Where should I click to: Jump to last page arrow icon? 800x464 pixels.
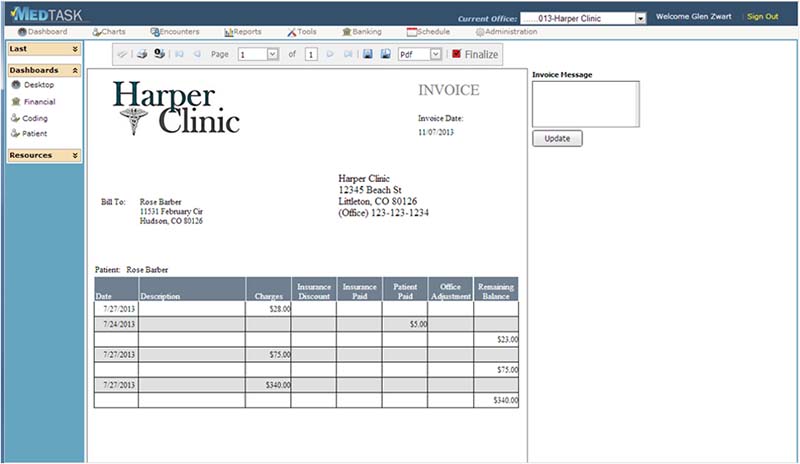348,54
